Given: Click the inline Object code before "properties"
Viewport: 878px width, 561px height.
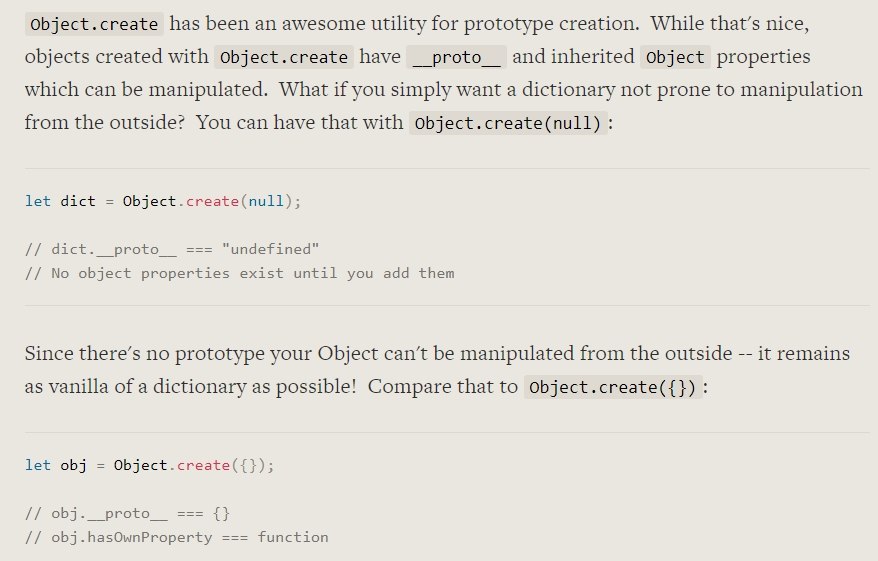Looking at the screenshot, I should [675, 57].
